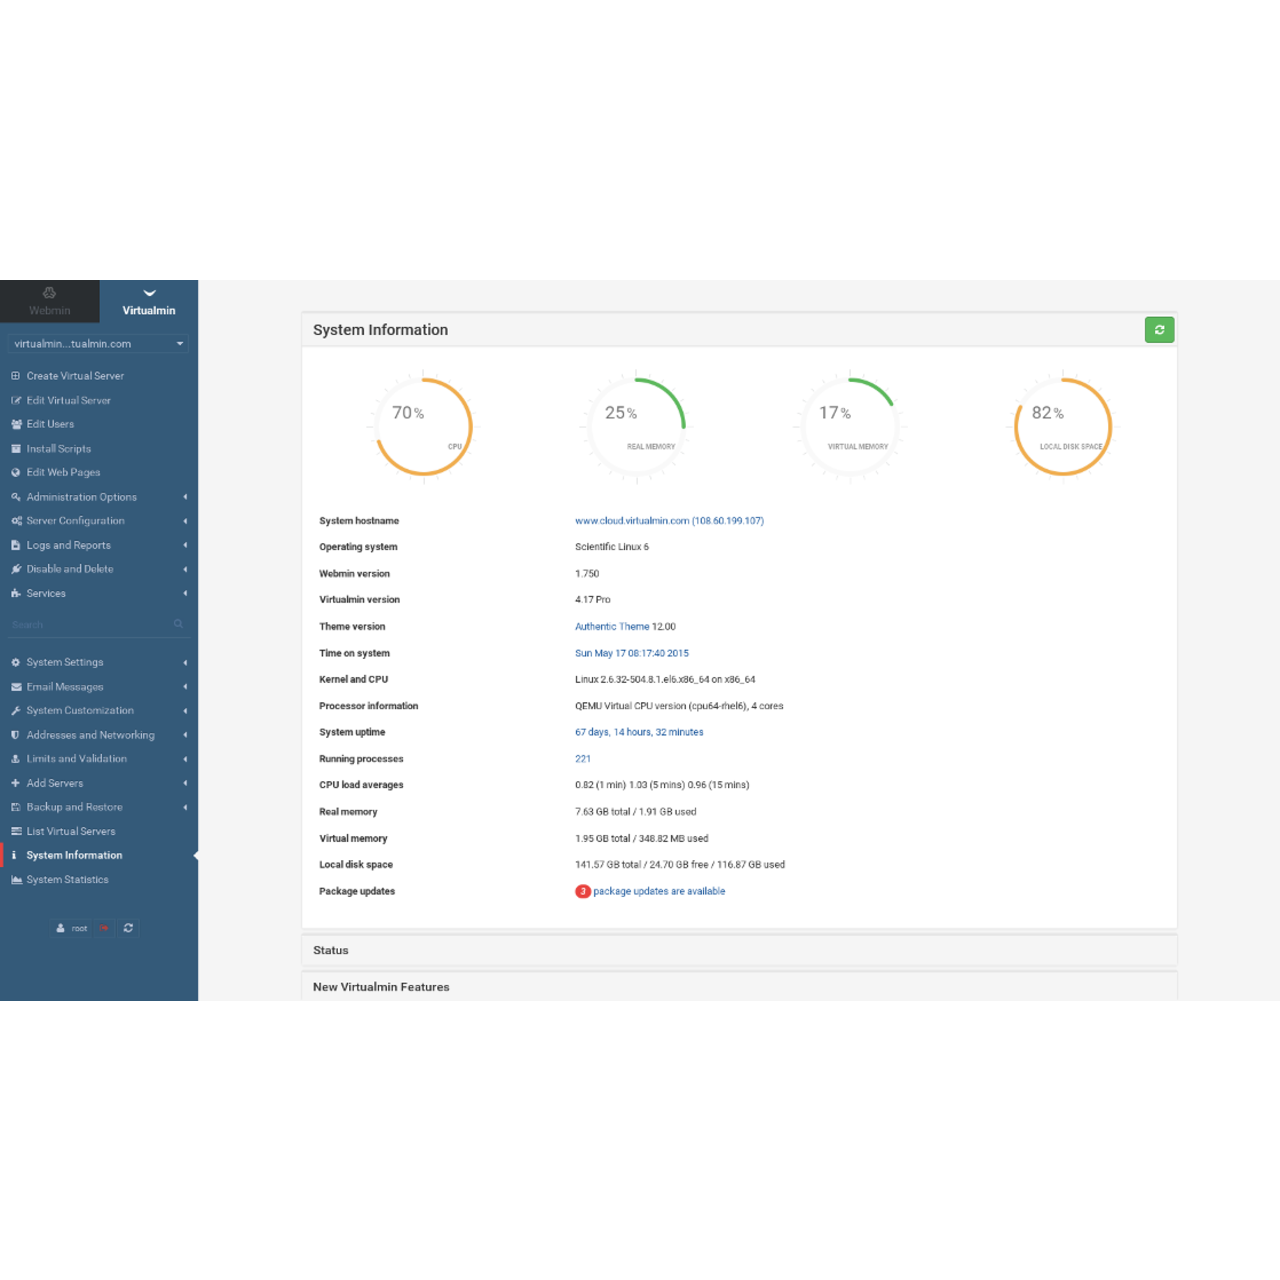
Task: Click the red badge showing 3 package updates
Action: click(582, 891)
